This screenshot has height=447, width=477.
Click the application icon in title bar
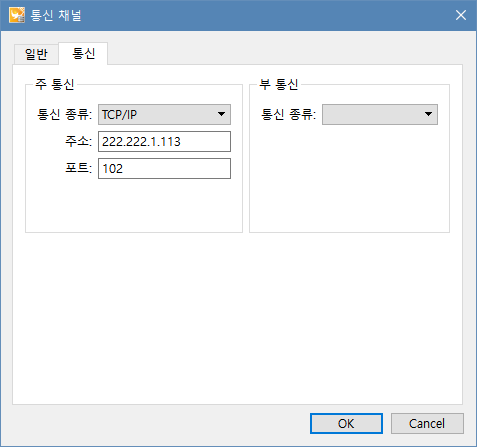(17, 15)
